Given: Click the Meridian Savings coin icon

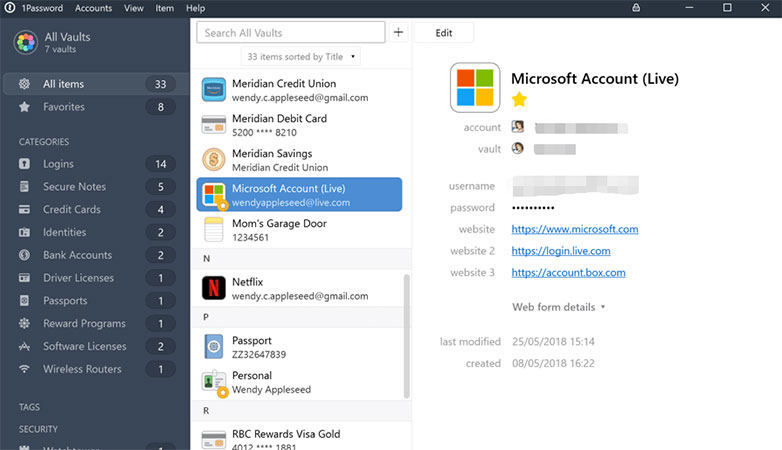Looking at the screenshot, I should click(214, 160).
